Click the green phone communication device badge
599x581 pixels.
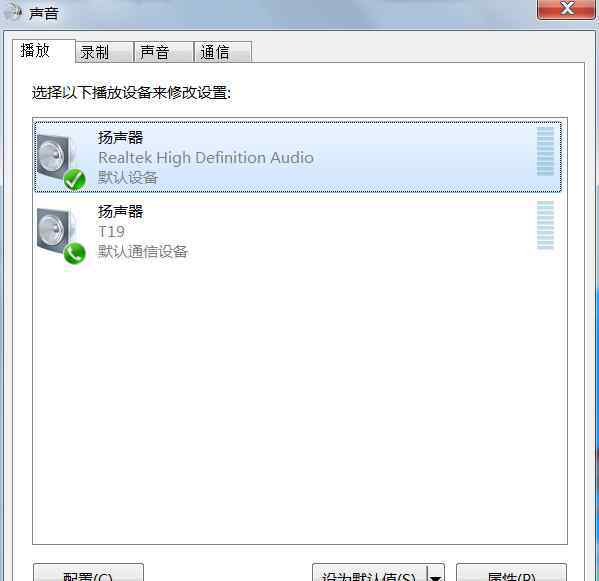click(x=74, y=253)
